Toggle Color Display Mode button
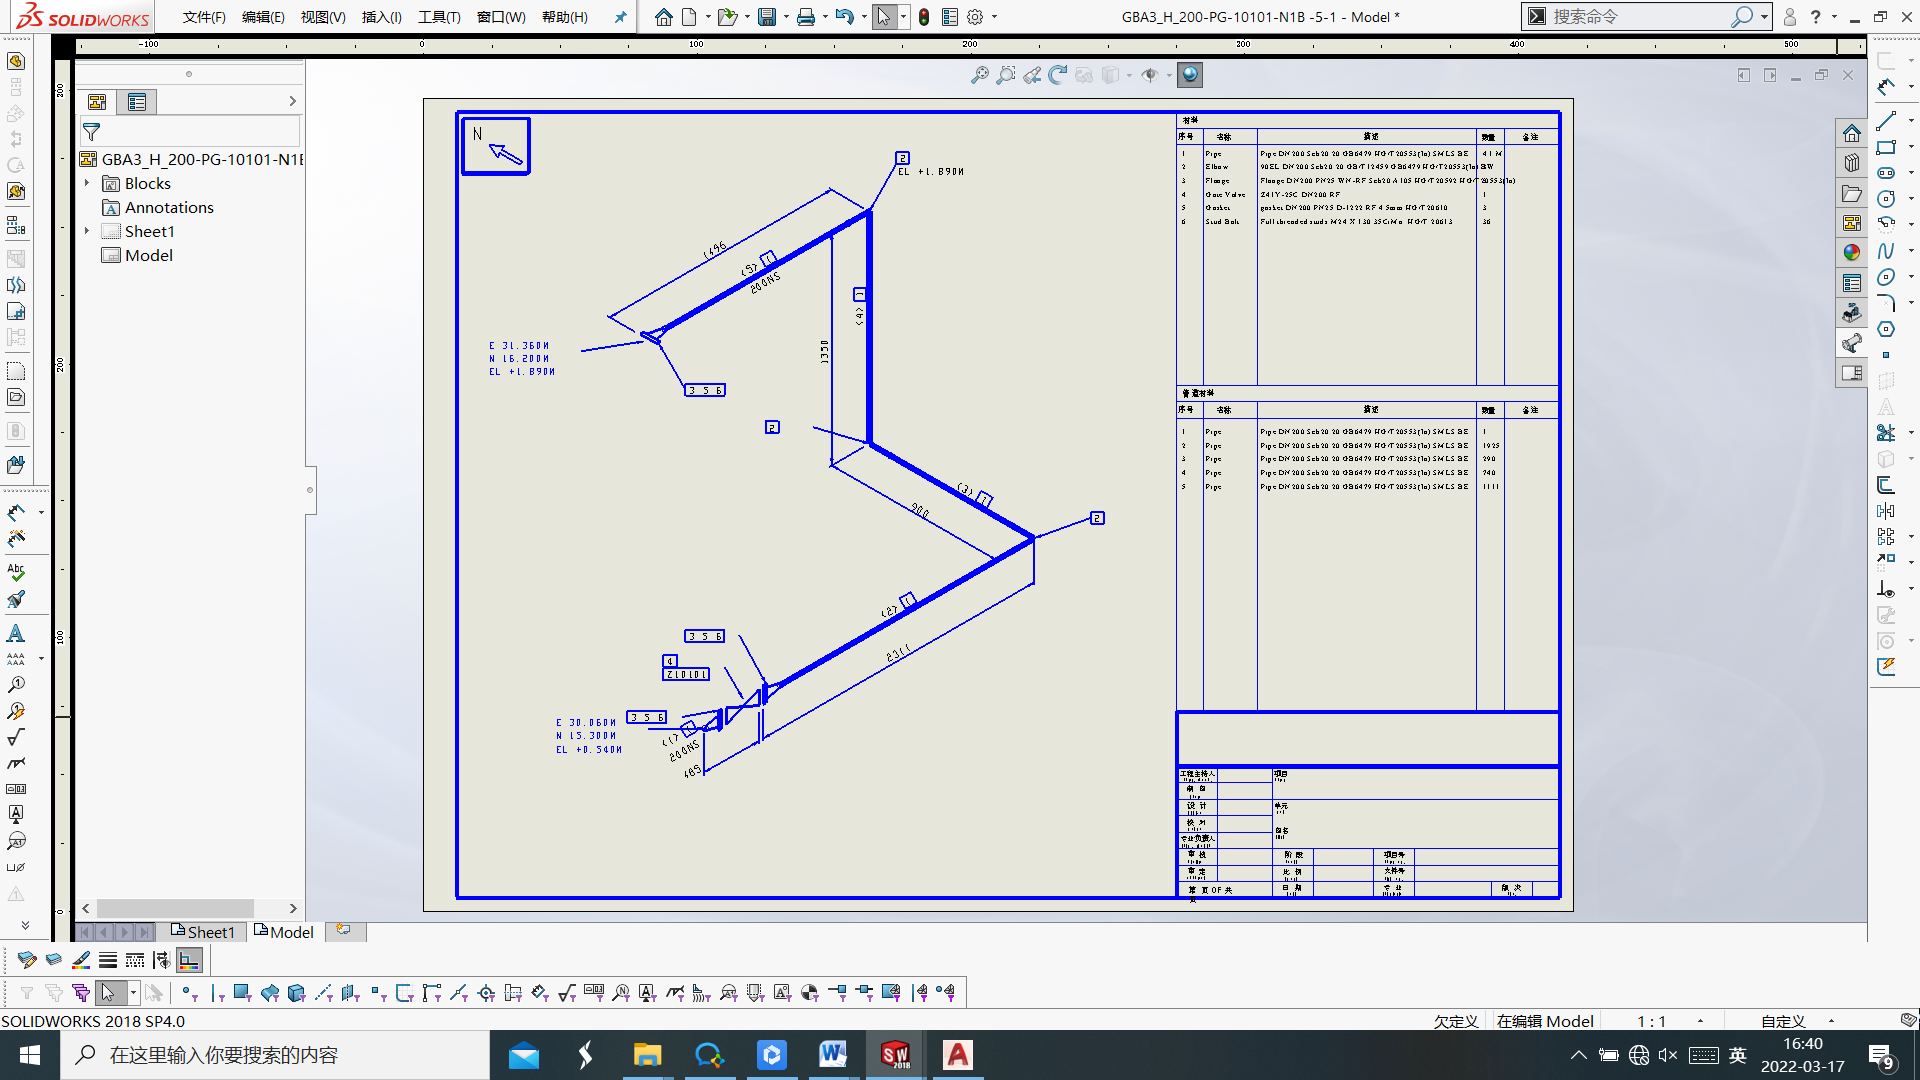 [x=189, y=960]
